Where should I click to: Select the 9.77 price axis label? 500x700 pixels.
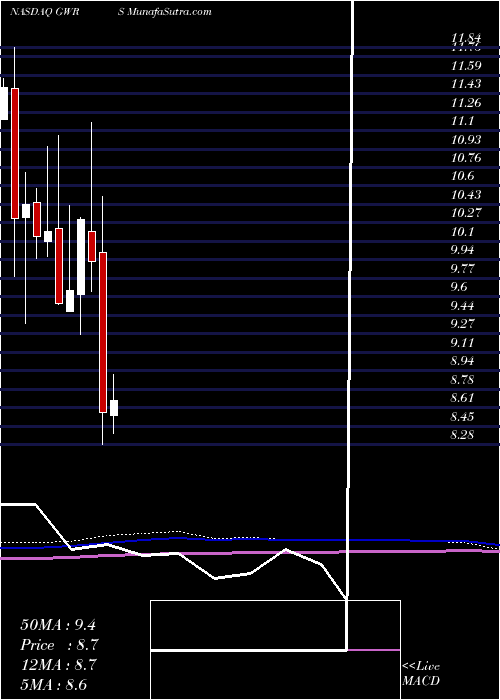(x=462, y=268)
